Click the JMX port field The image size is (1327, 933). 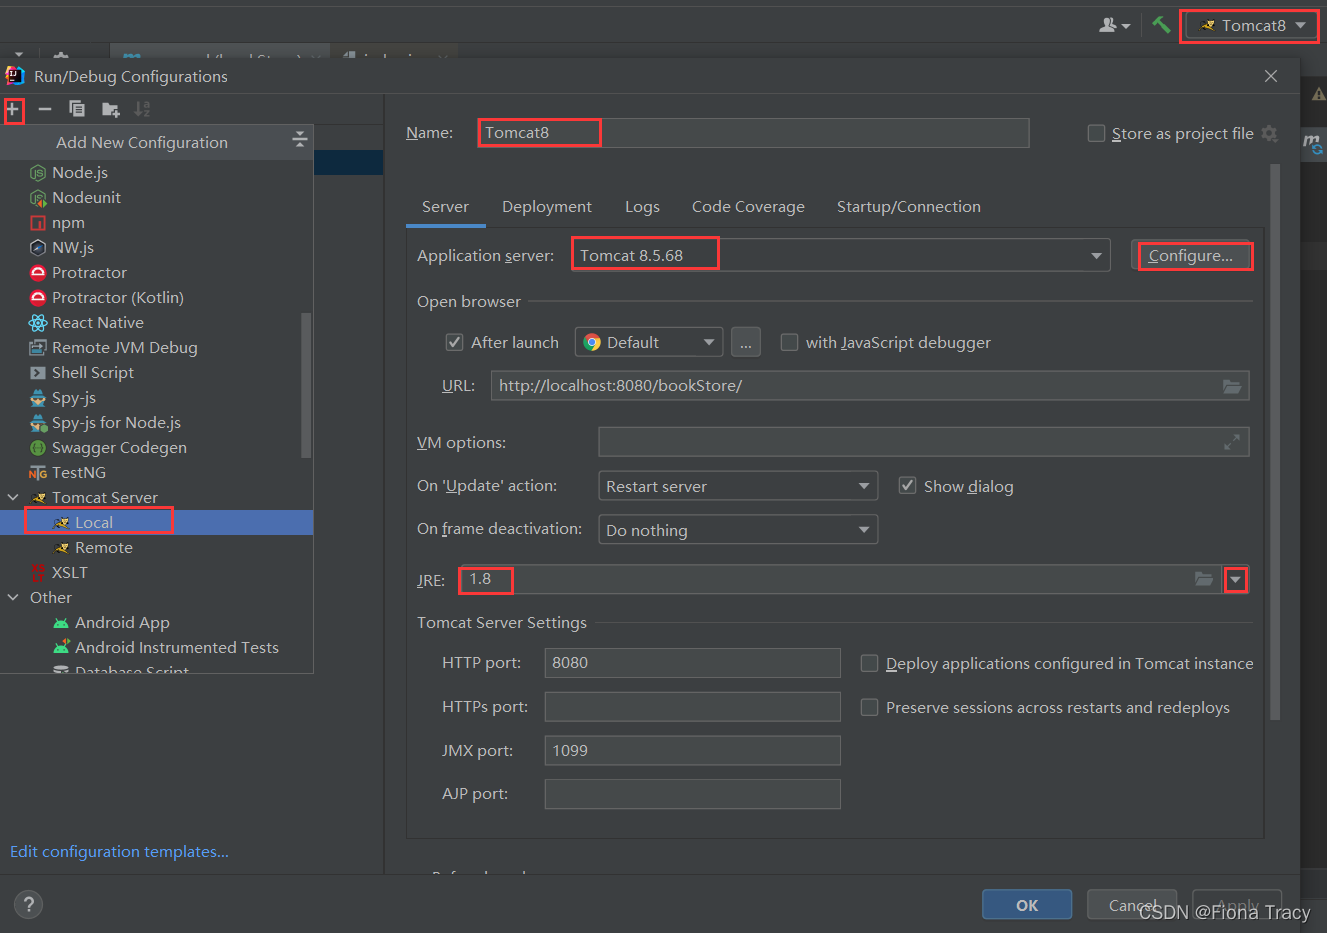(x=692, y=750)
